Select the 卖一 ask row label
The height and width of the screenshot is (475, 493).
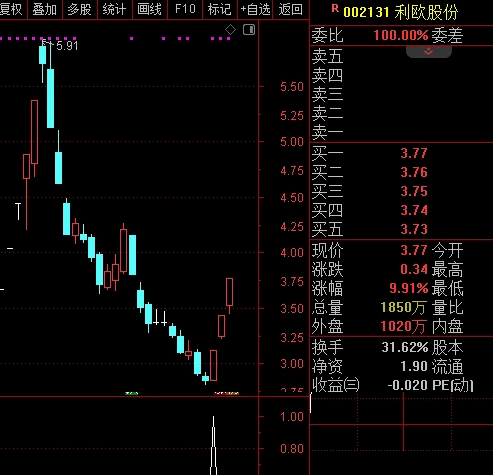(327, 133)
